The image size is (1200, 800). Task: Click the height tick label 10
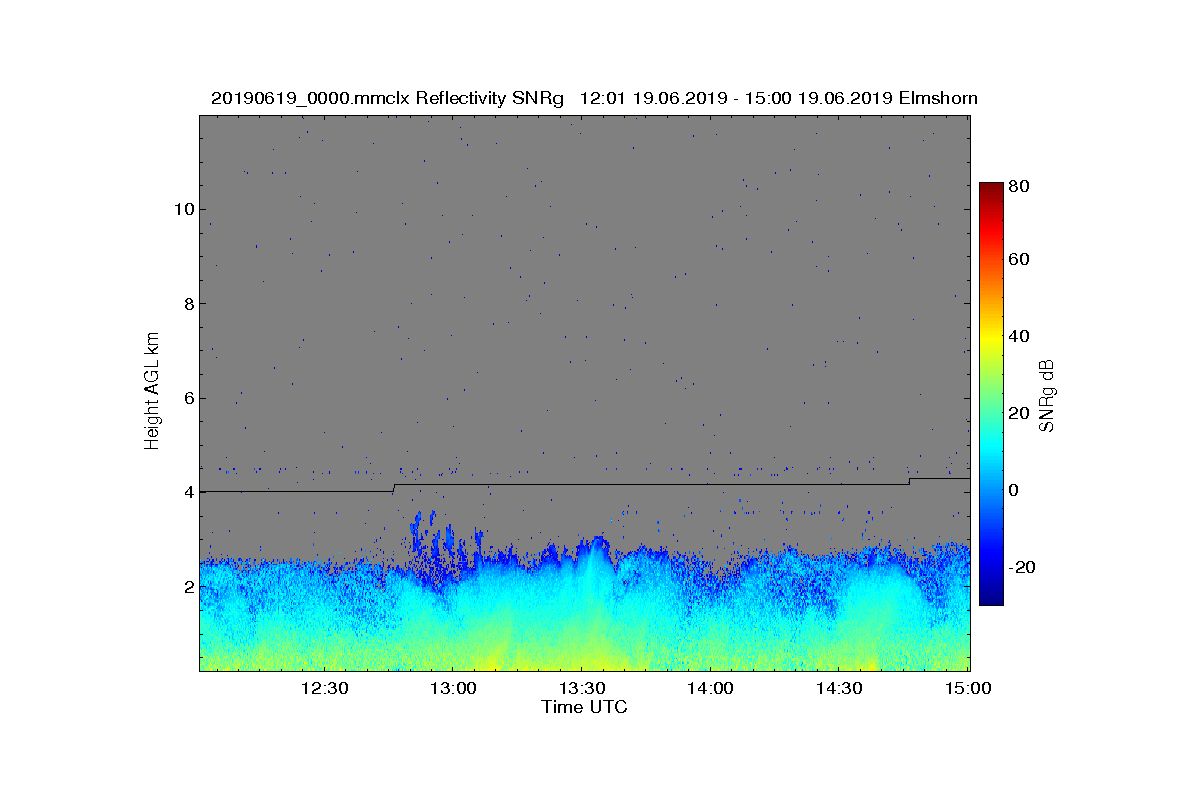pos(183,209)
